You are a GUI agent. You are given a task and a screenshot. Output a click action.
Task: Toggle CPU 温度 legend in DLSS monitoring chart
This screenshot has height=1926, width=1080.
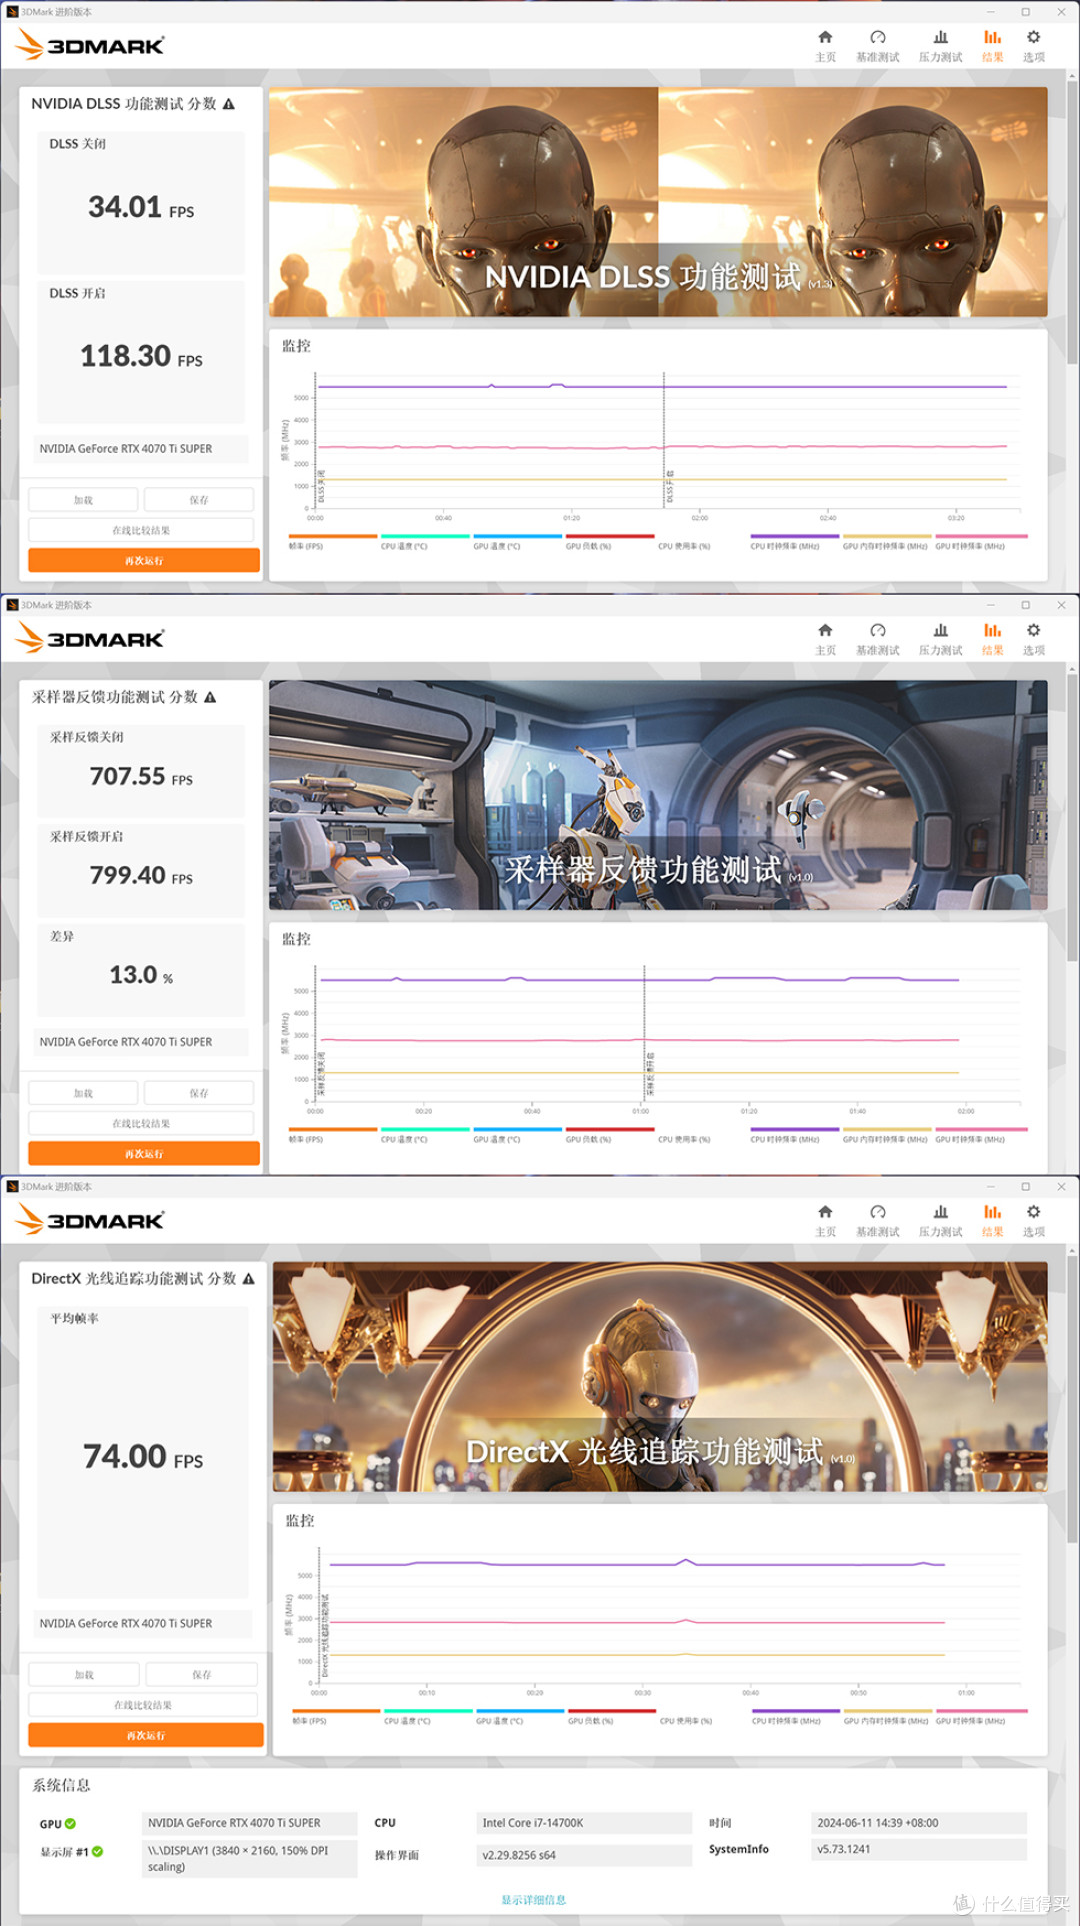click(x=425, y=542)
